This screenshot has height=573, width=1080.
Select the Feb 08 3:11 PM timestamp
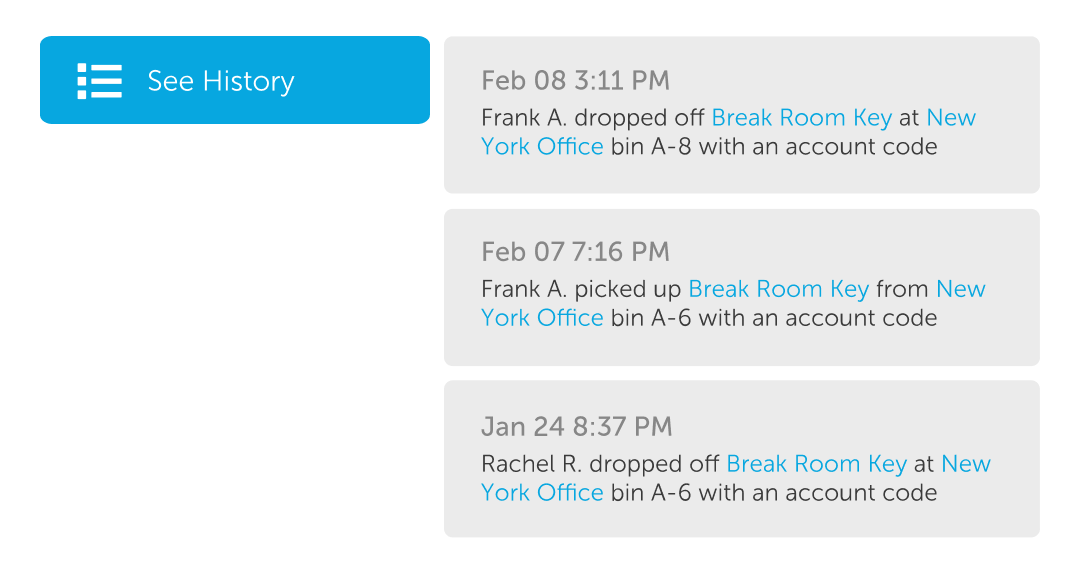tap(575, 81)
